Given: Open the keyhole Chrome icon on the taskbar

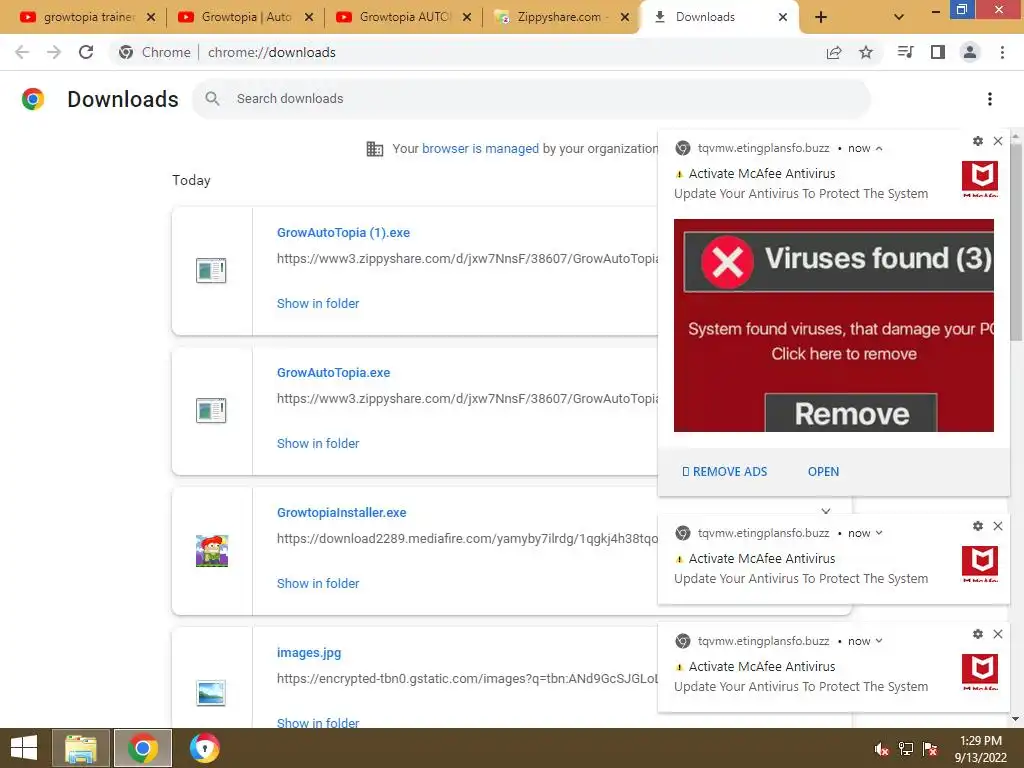Looking at the screenshot, I should coord(204,748).
